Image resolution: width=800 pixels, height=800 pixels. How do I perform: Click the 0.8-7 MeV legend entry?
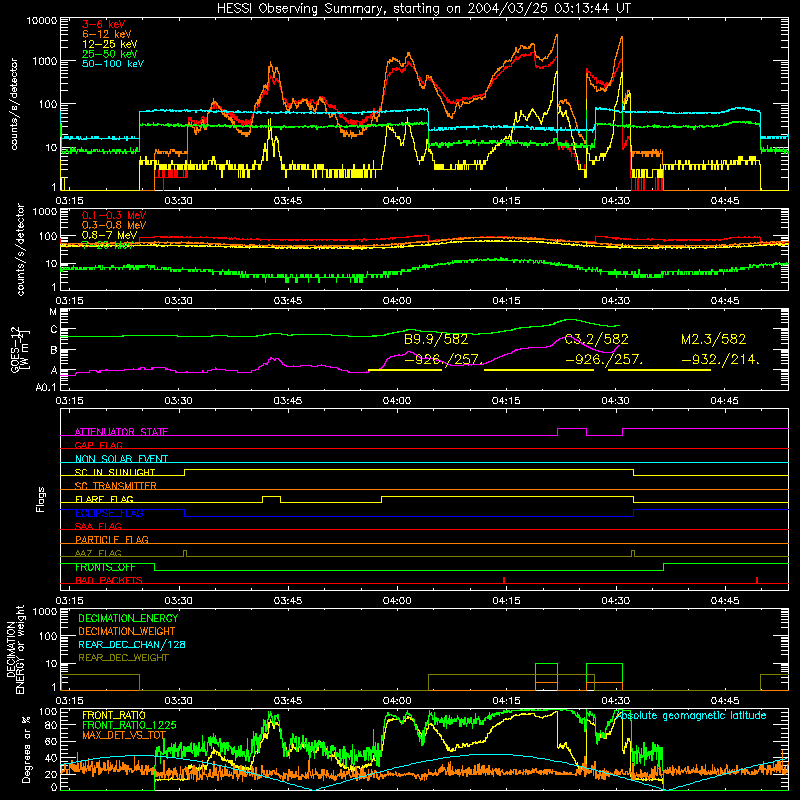point(109,235)
